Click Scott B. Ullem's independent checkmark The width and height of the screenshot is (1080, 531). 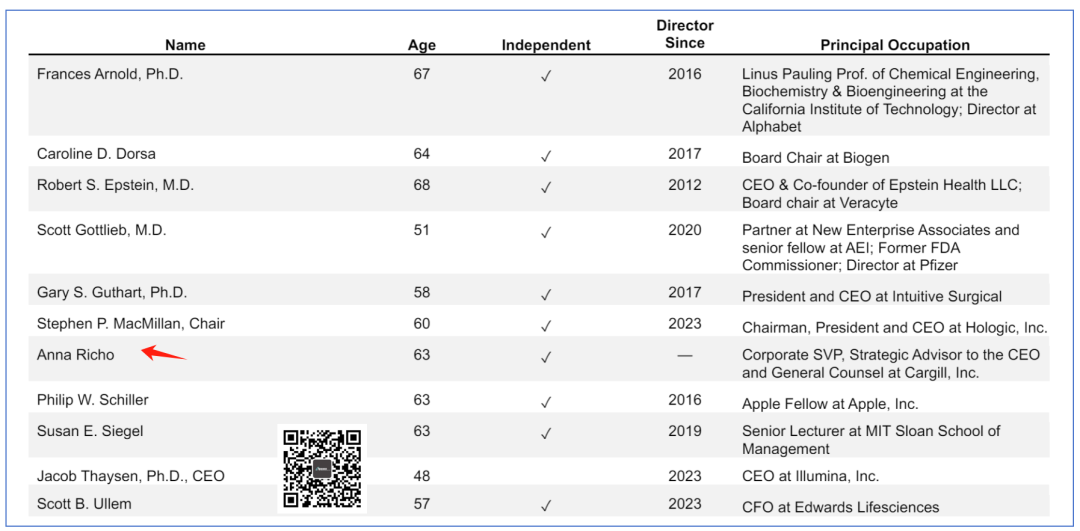click(546, 506)
